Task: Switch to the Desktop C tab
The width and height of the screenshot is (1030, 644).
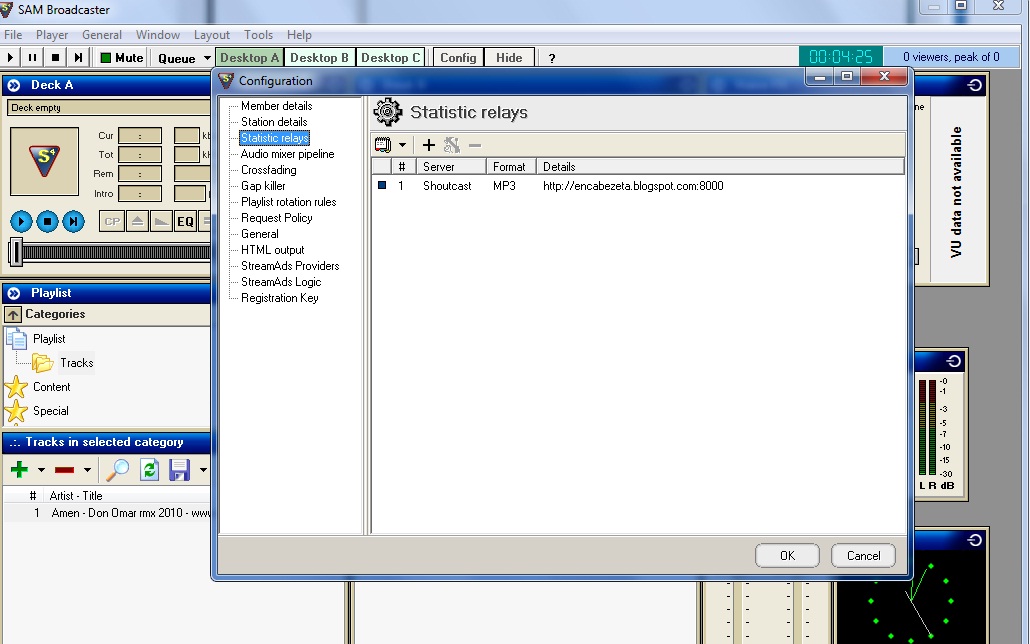Action: coord(390,58)
